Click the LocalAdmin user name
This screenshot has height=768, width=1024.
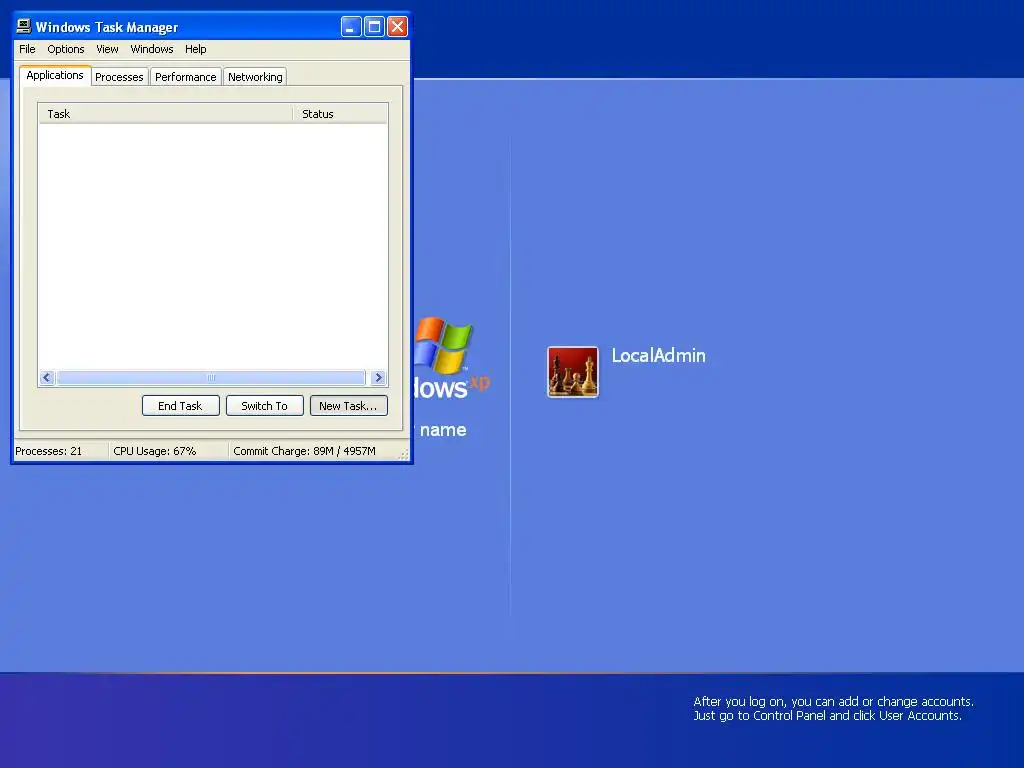[x=658, y=355]
